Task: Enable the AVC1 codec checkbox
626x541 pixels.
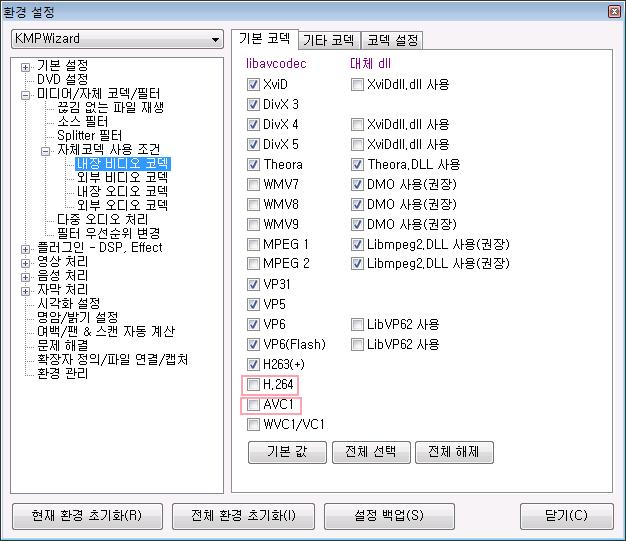Action: click(x=253, y=404)
